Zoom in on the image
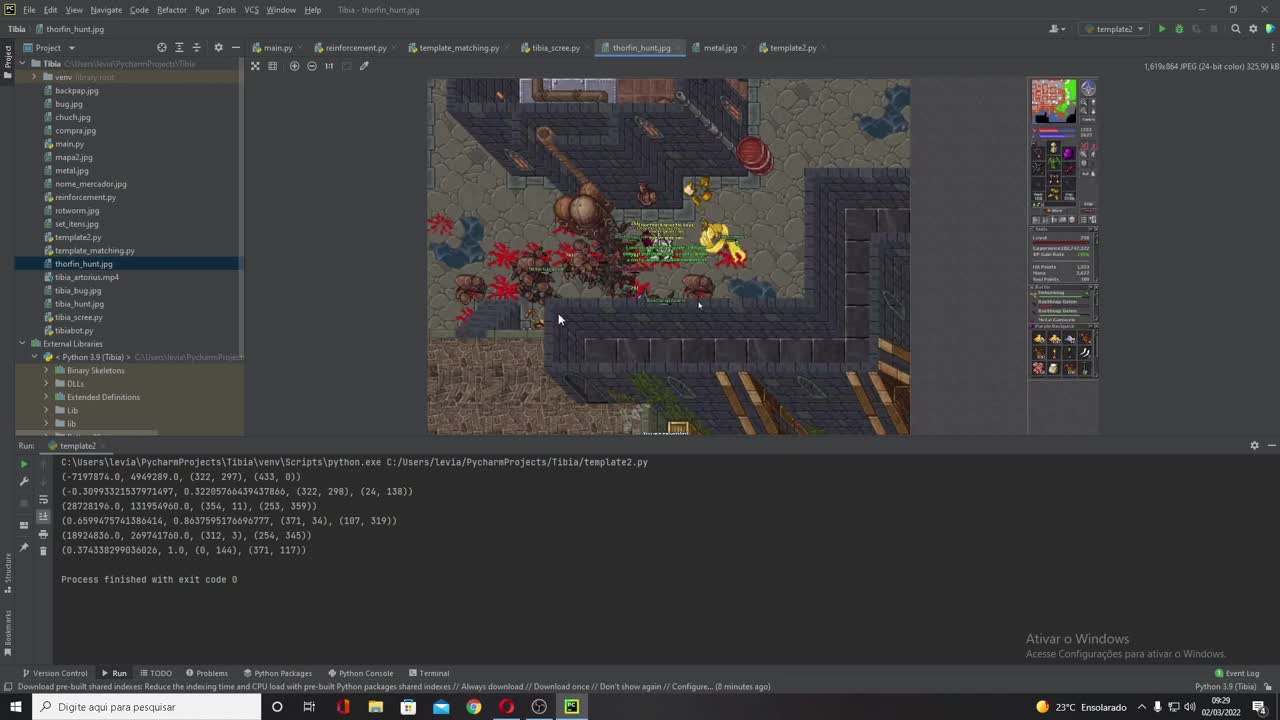The width and height of the screenshot is (1280, 720). (294, 66)
